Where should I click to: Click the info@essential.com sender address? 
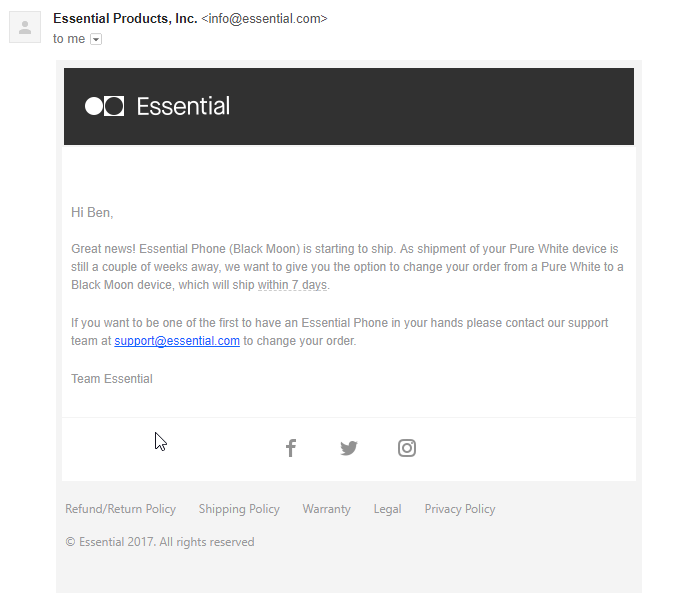tap(264, 19)
